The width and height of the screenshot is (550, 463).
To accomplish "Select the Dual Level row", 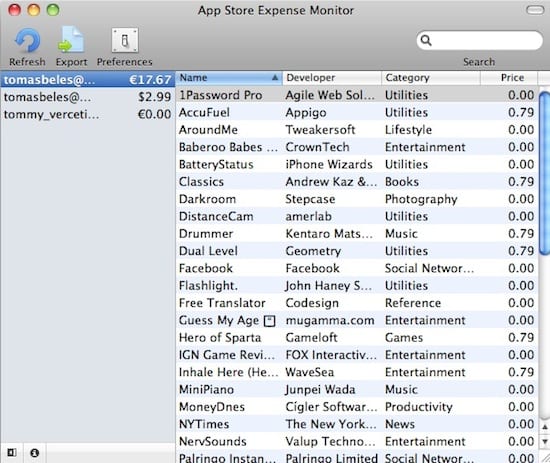I will 357,251.
